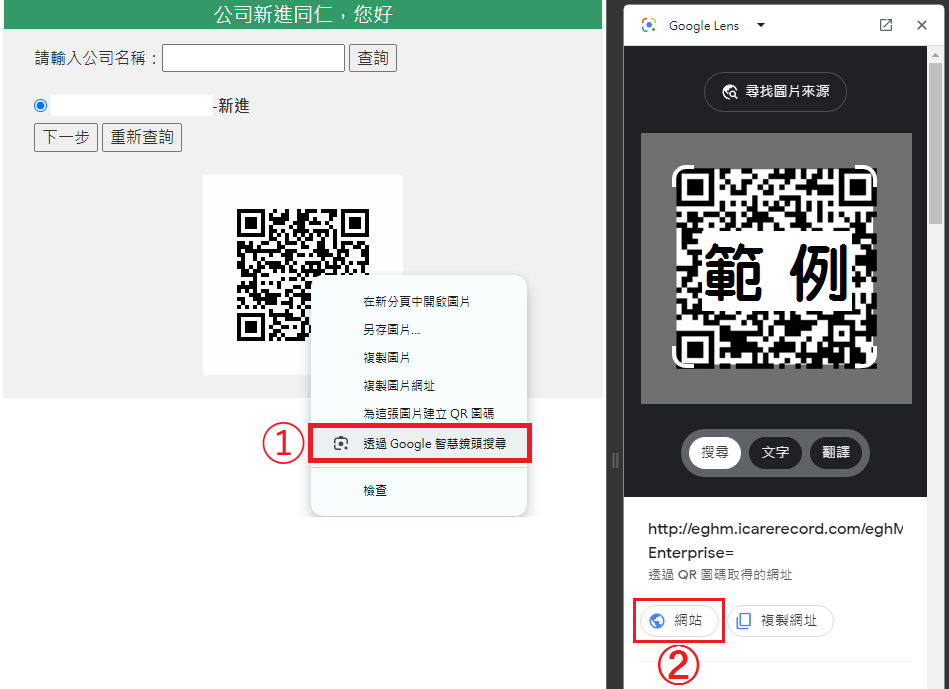
Task: Click the scrollbar up arrow in Lens panel
Action: 935,54
